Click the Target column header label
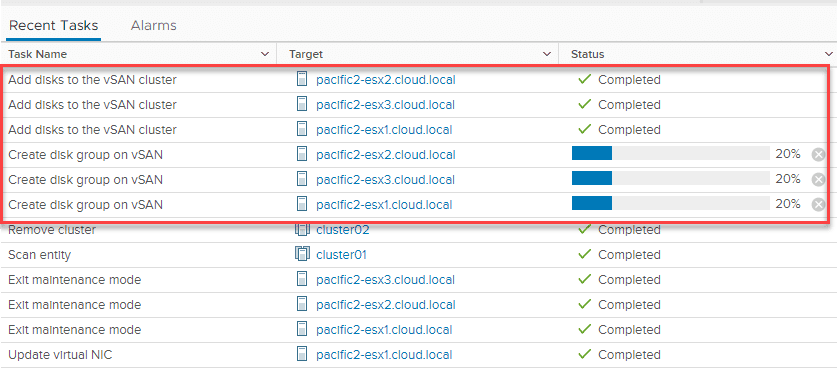 tap(306, 54)
